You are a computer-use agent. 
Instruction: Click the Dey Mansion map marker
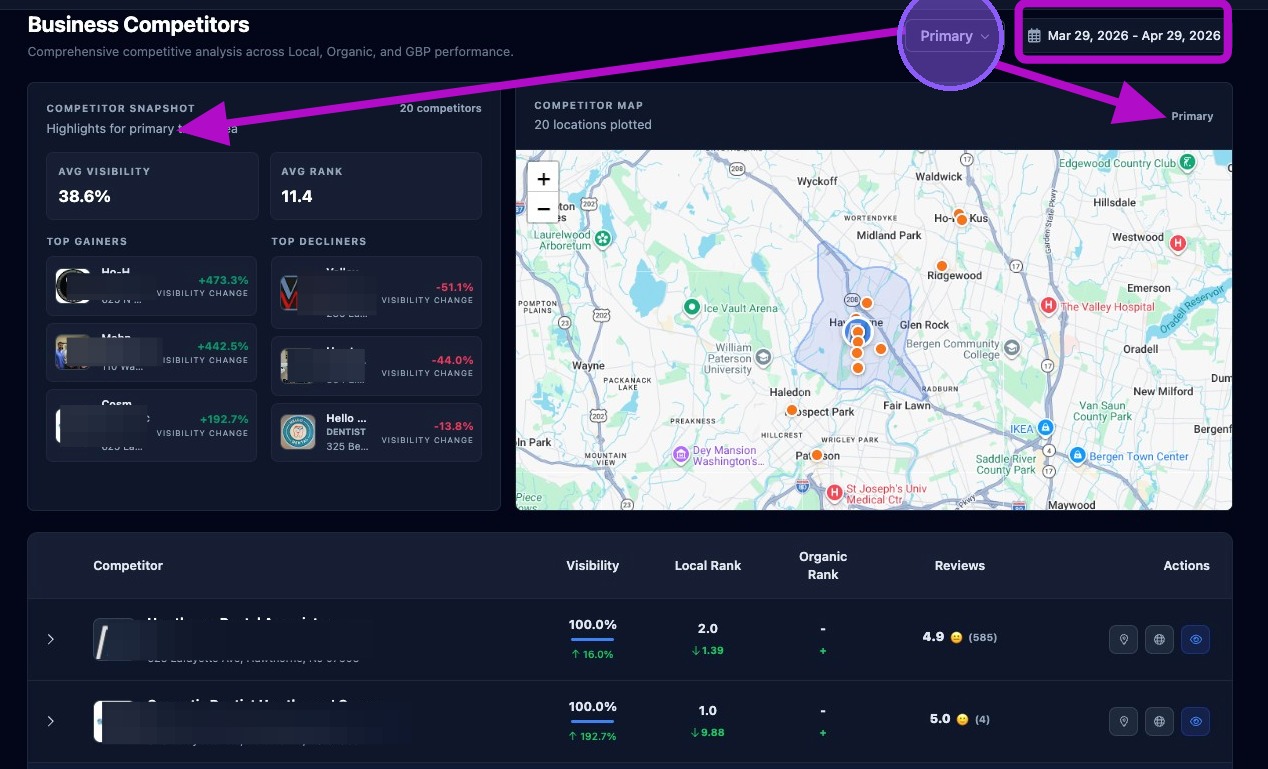click(680, 454)
